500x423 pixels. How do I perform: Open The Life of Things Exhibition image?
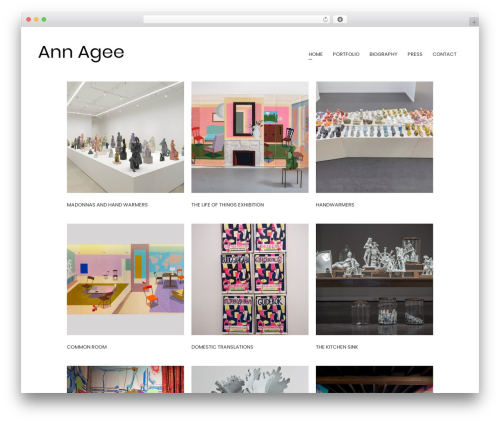250,137
